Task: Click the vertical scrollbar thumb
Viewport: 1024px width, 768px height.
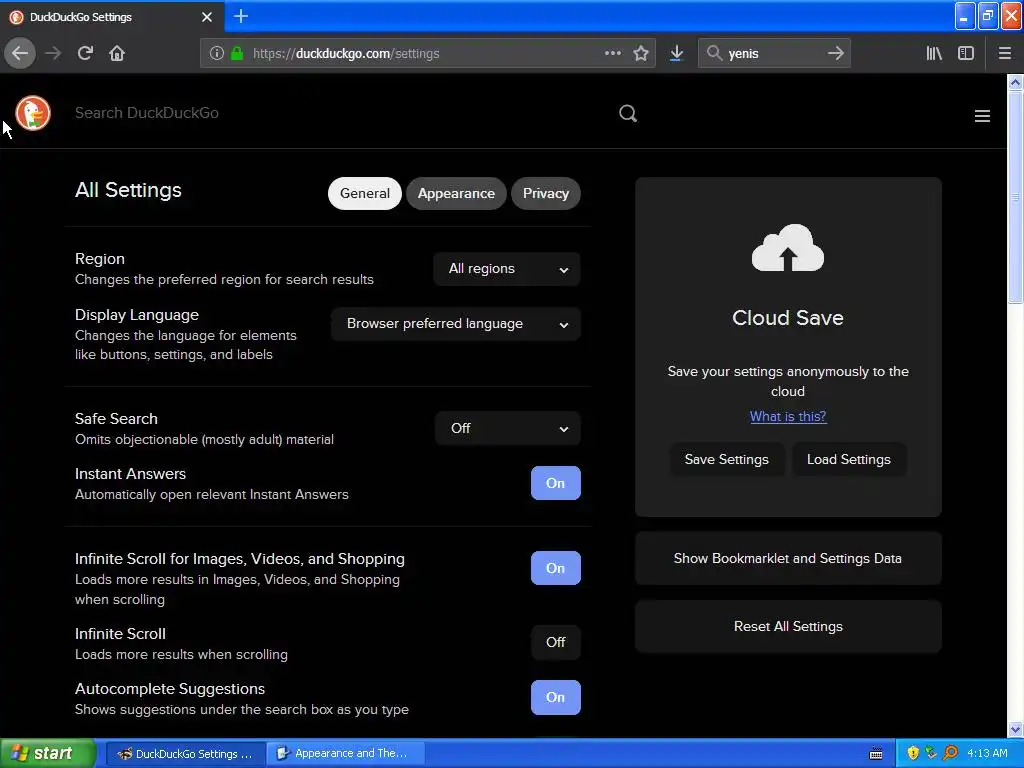Action: coord(1015,197)
